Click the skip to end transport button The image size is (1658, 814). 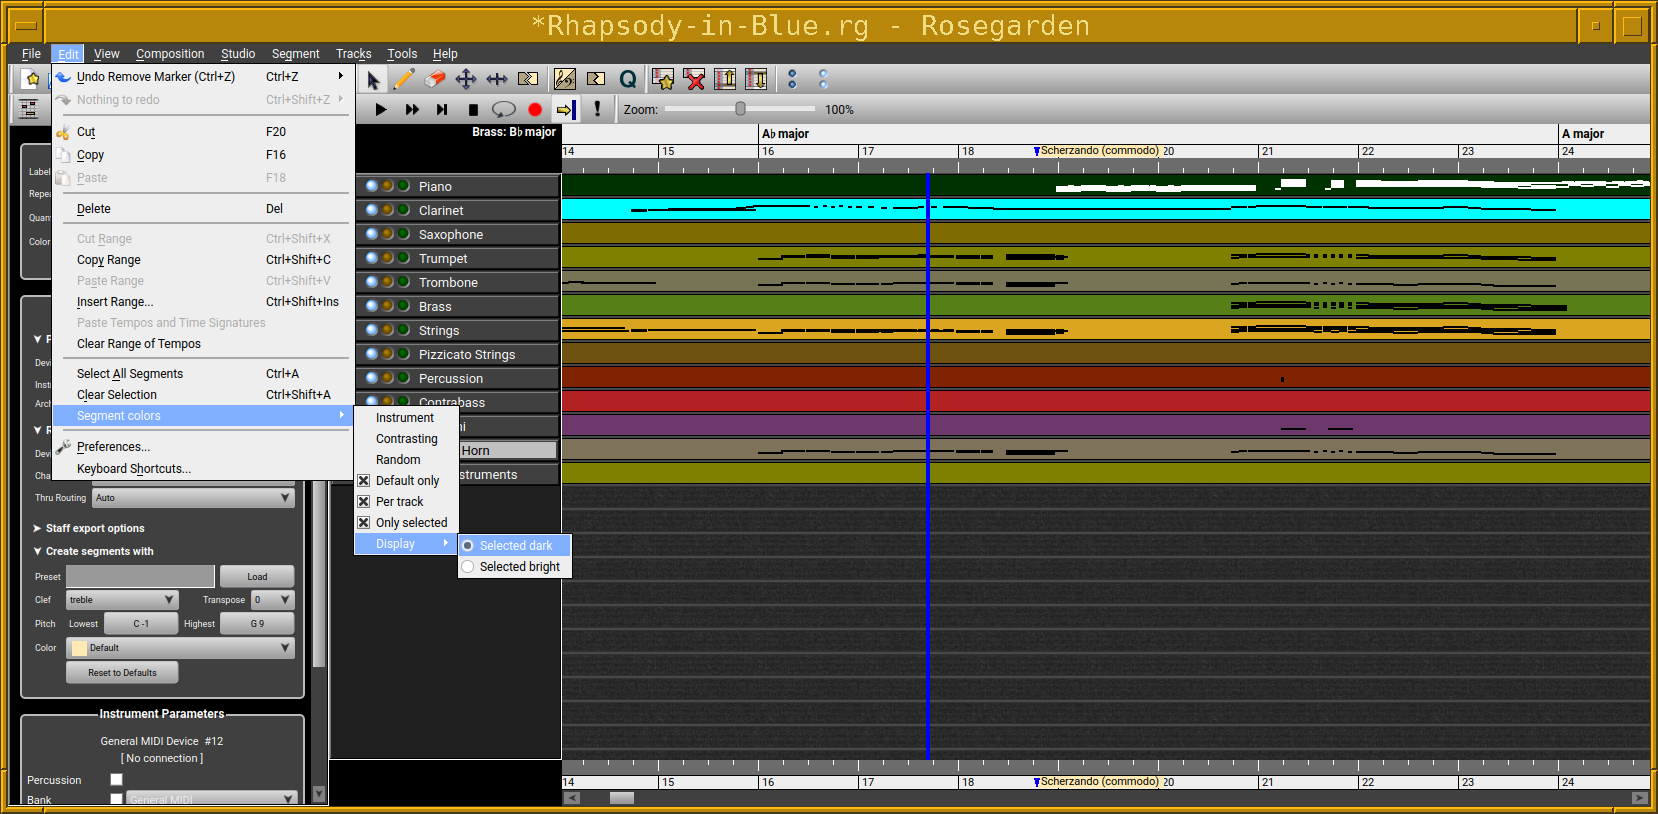tap(442, 109)
